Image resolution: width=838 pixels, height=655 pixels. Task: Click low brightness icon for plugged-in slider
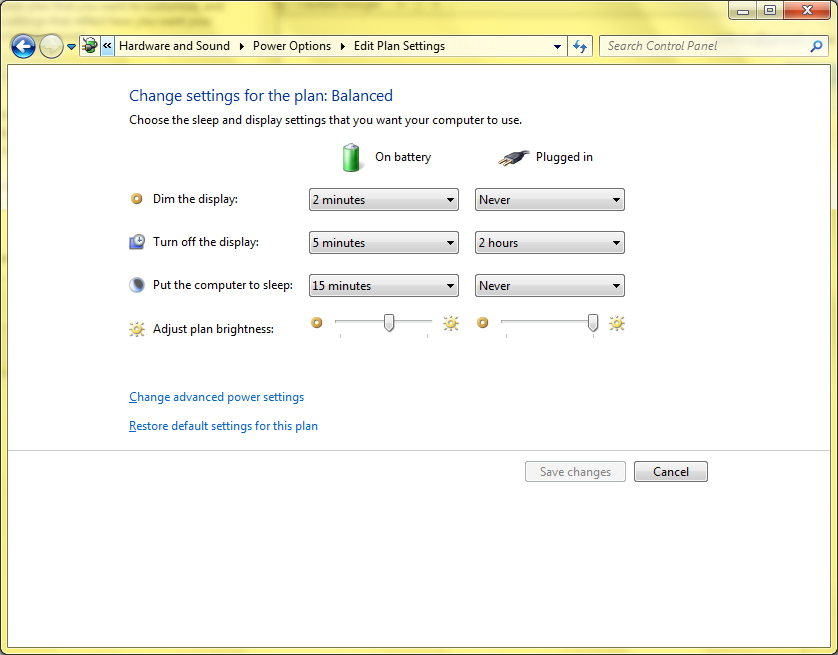point(483,323)
